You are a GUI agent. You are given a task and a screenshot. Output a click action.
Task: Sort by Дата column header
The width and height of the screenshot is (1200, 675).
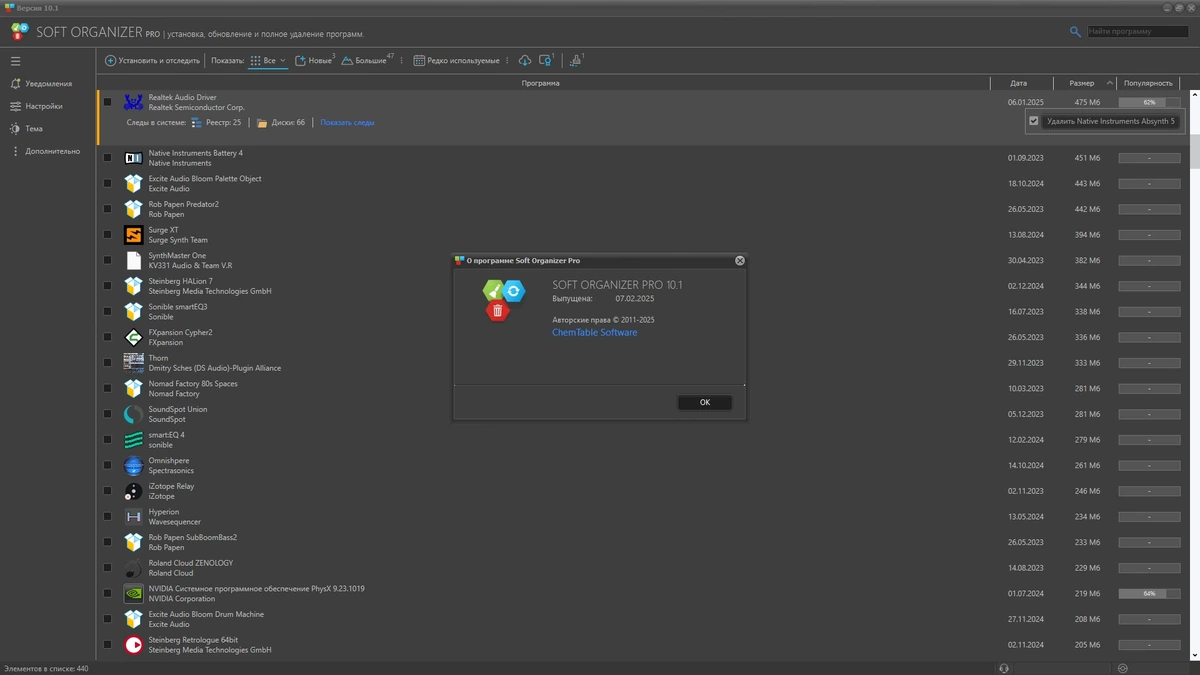(x=1019, y=83)
